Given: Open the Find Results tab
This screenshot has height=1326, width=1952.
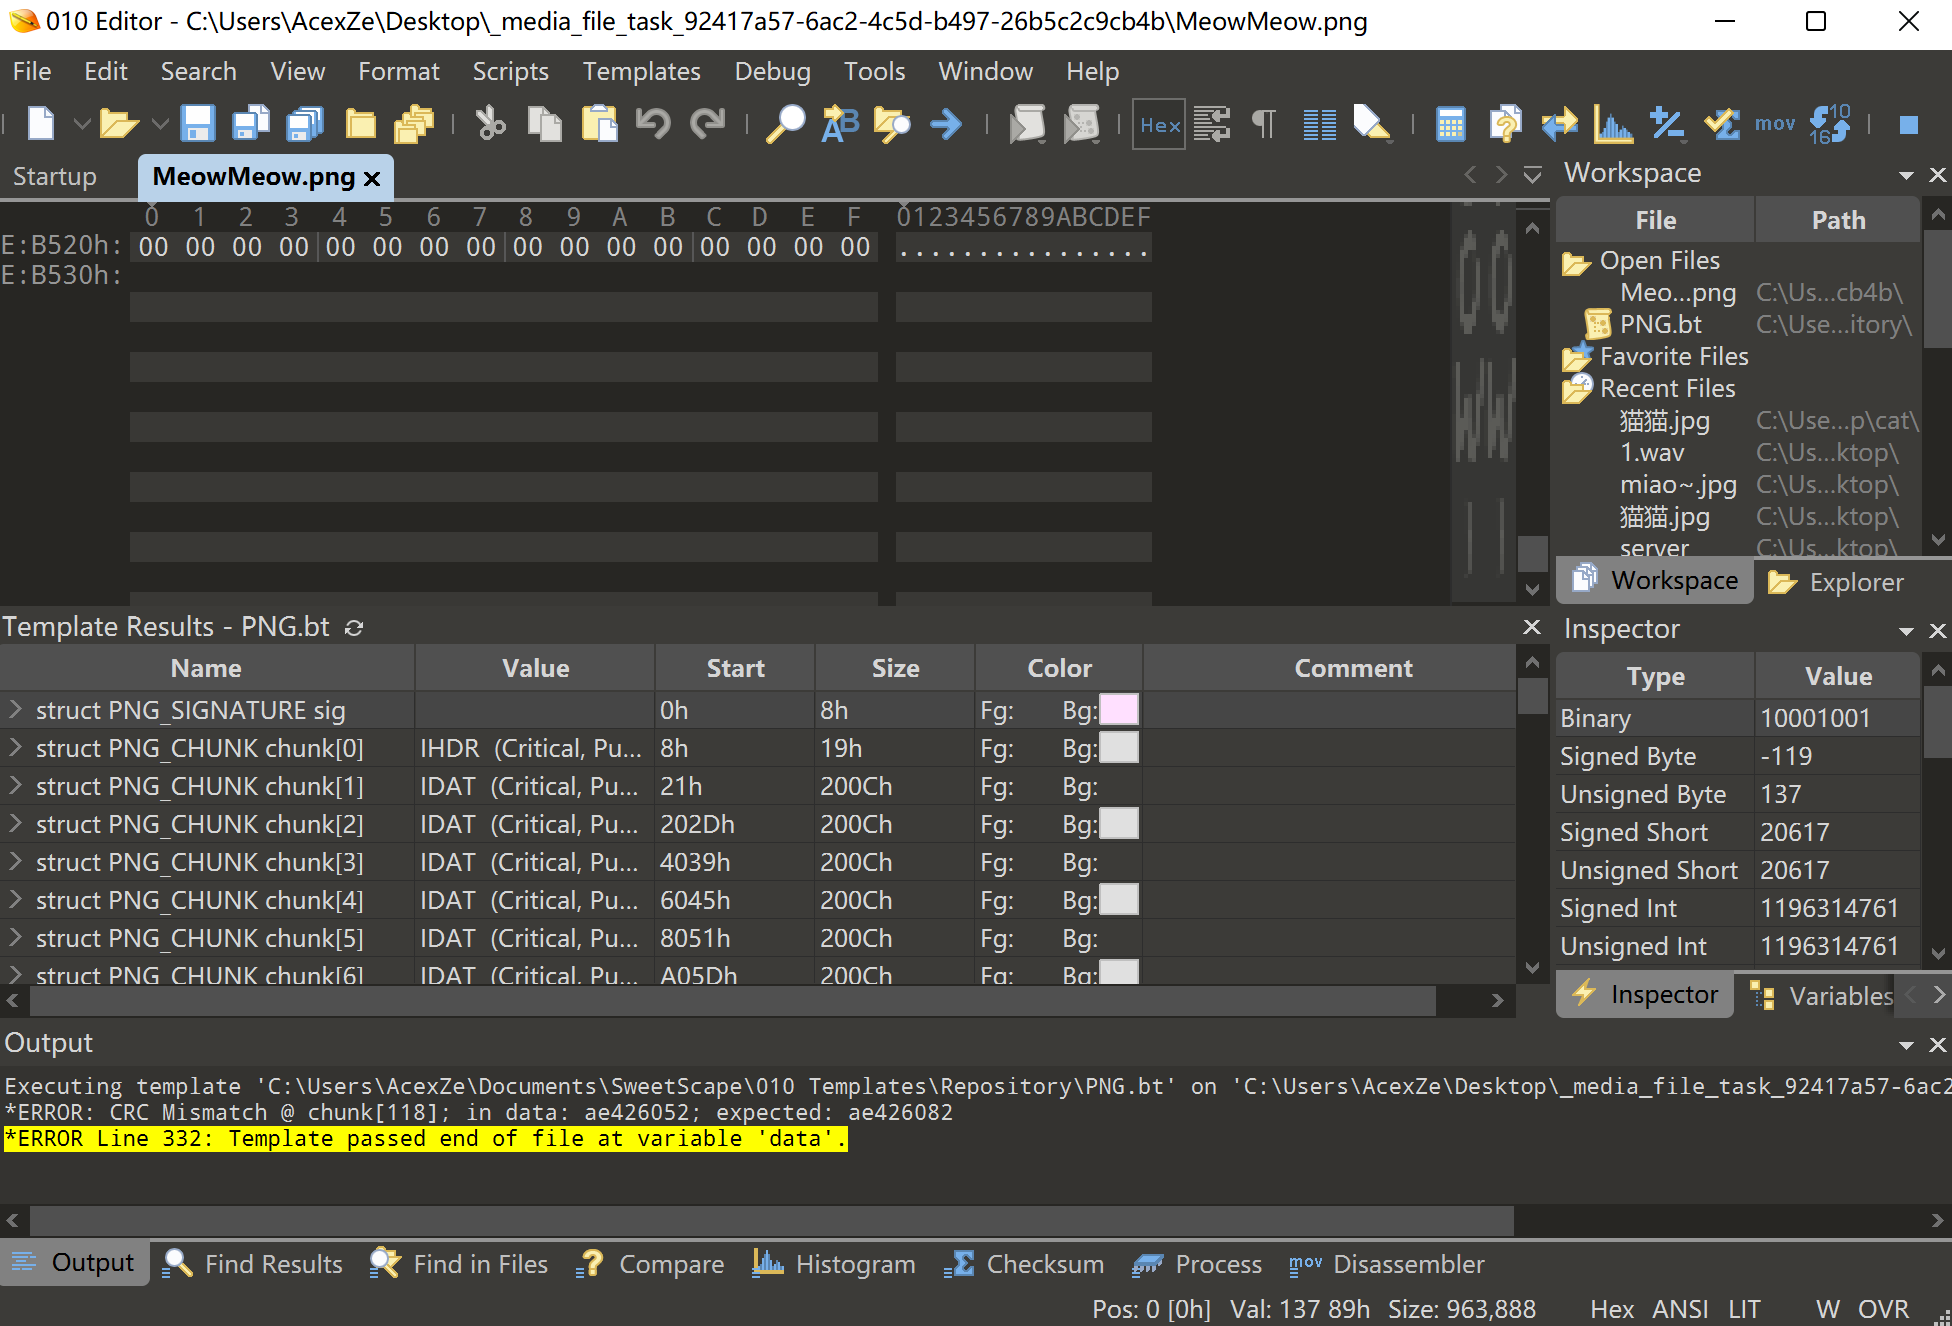Looking at the screenshot, I should pyautogui.click(x=253, y=1264).
